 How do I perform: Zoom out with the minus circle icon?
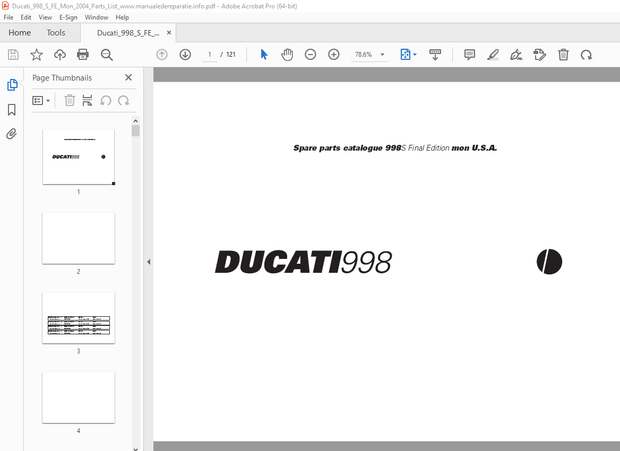click(x=310, y=55)
